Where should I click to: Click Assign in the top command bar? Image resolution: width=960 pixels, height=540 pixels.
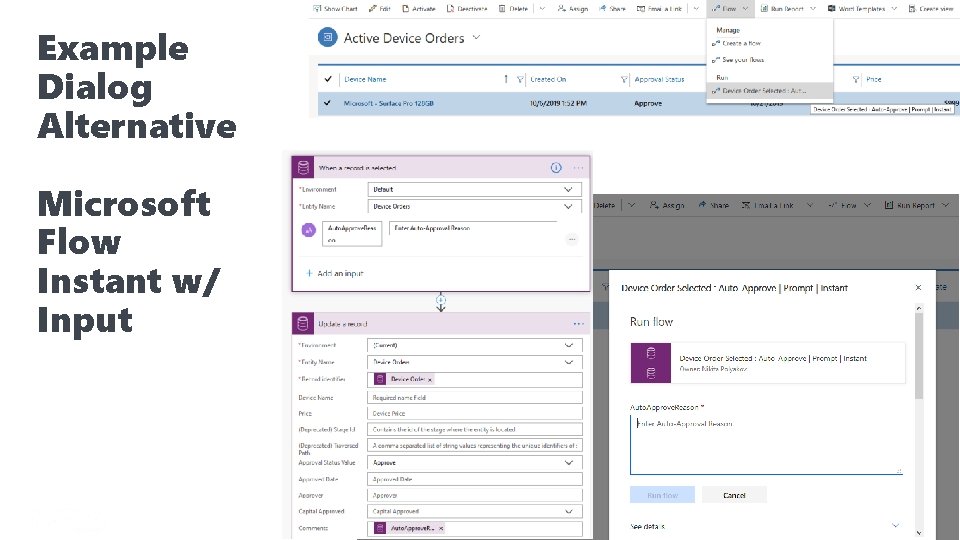[x=573, y=9]
